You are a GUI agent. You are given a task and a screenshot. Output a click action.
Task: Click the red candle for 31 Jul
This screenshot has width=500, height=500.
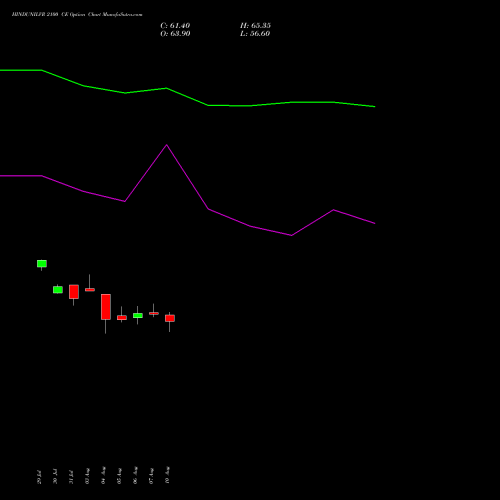pyautogui.click(x=74, y=292)
